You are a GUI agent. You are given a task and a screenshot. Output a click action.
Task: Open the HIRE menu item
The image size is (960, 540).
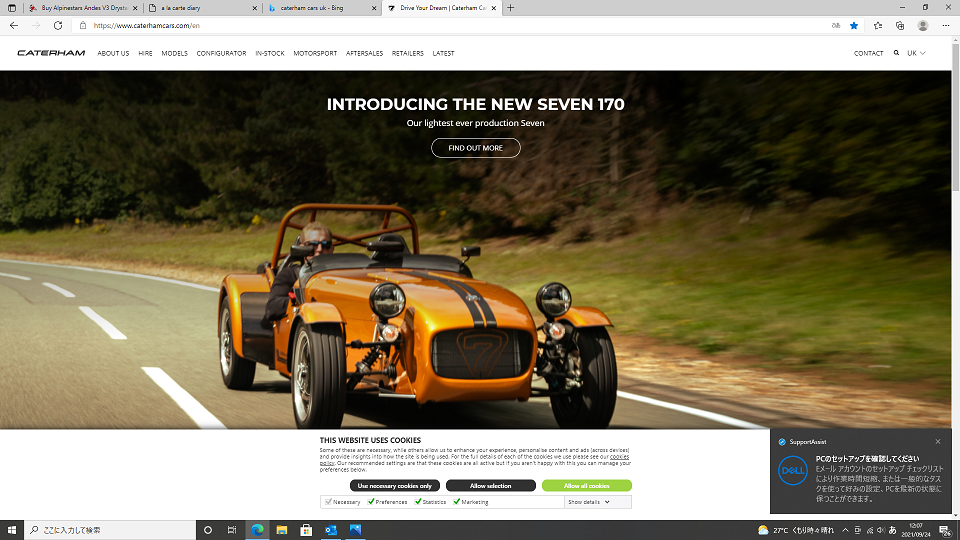pyautogui.click(x=145, y=53)
